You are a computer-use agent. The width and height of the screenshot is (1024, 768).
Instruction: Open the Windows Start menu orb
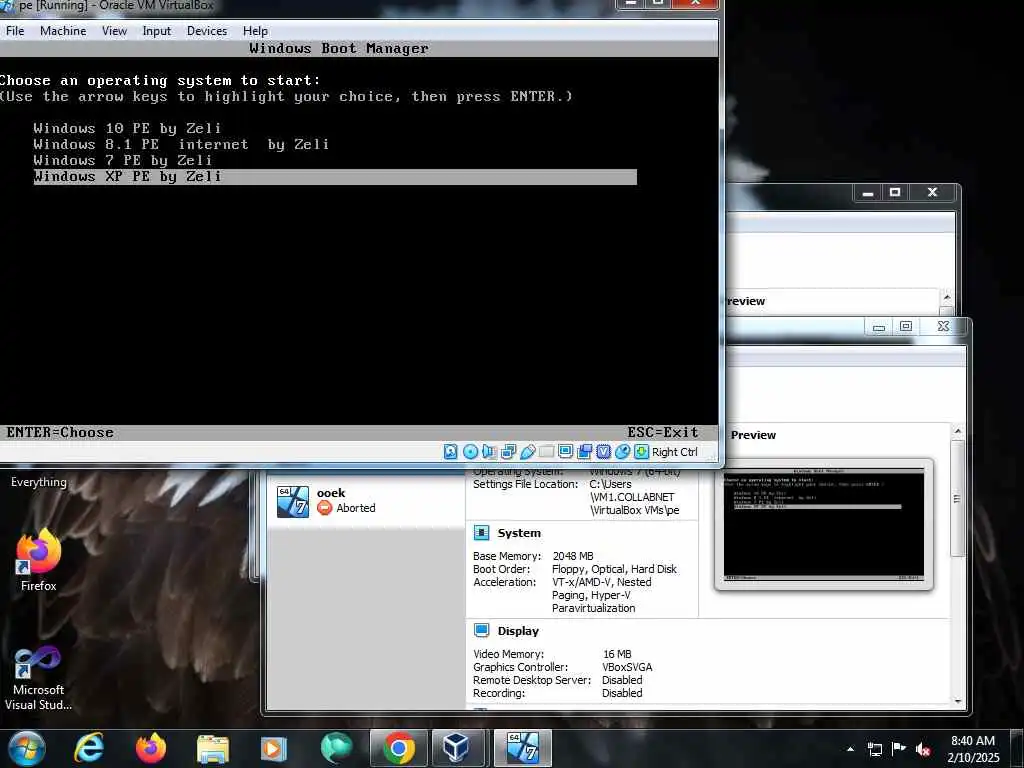pos(26,748)
